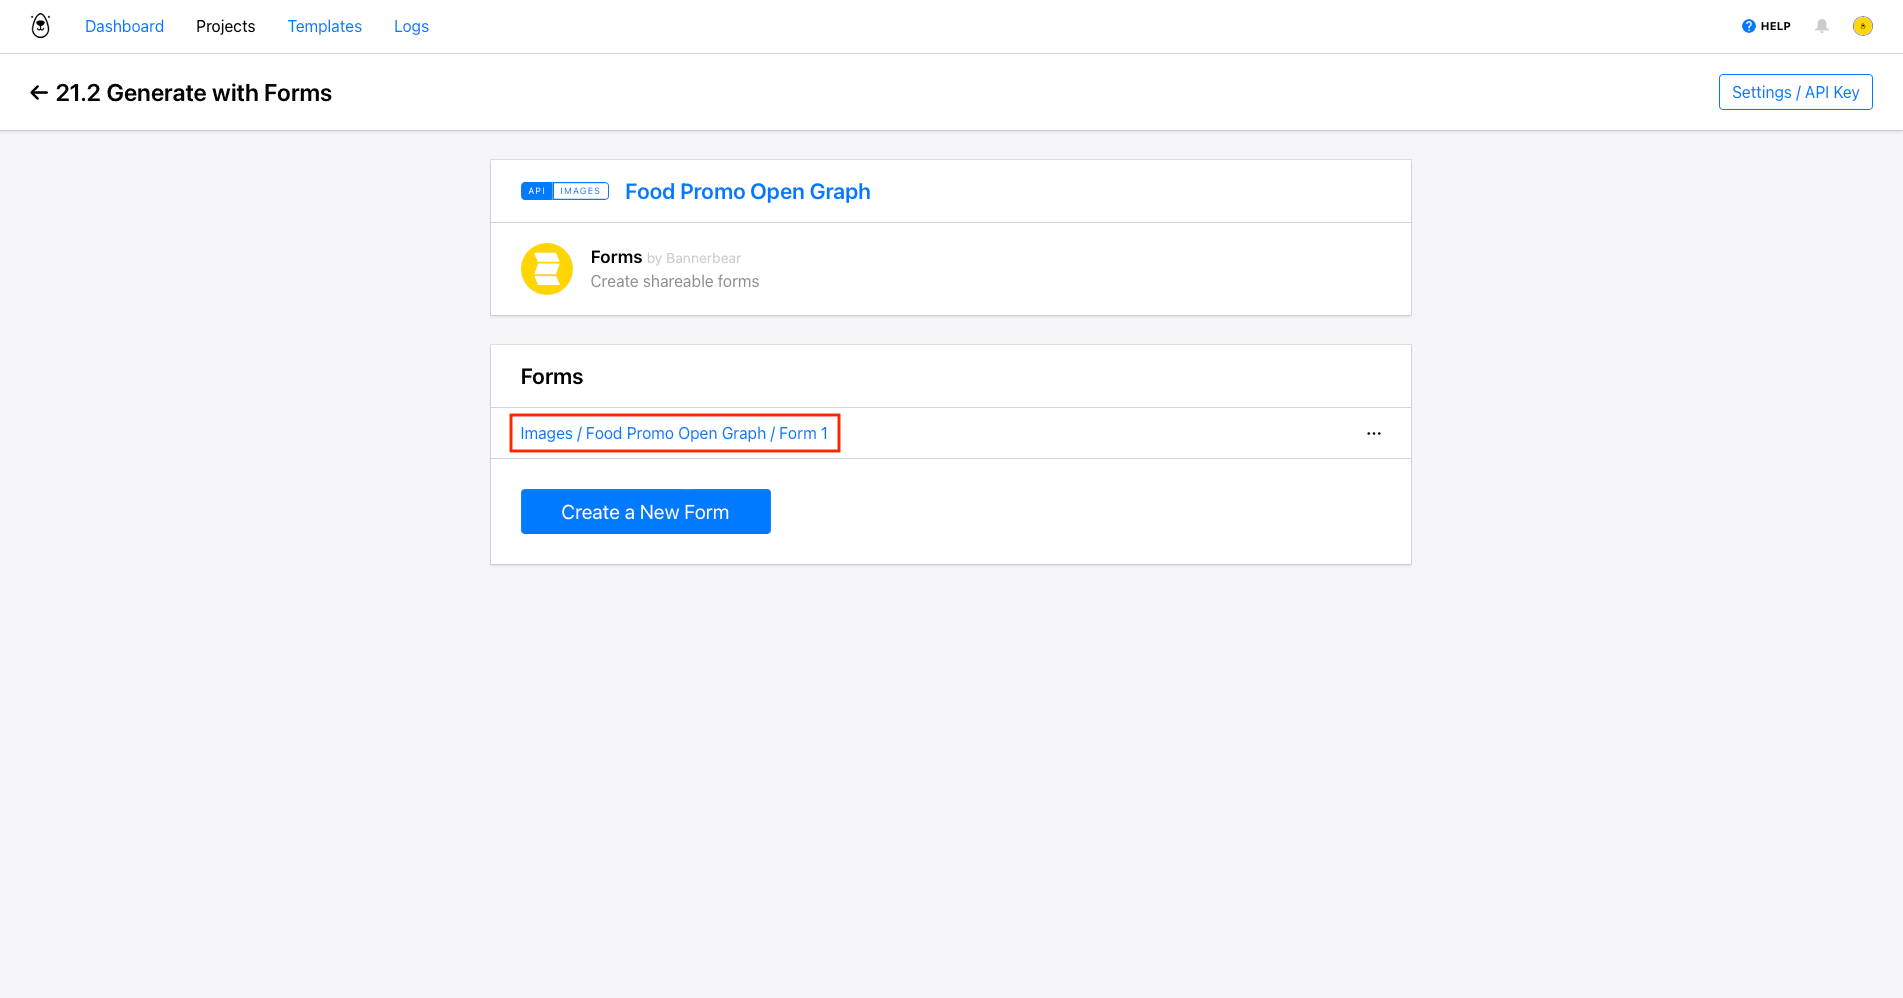Viewport: 1903px width, 998px height.
Task: Go back using the arrow icon
Action: click(x=38, y=92)
